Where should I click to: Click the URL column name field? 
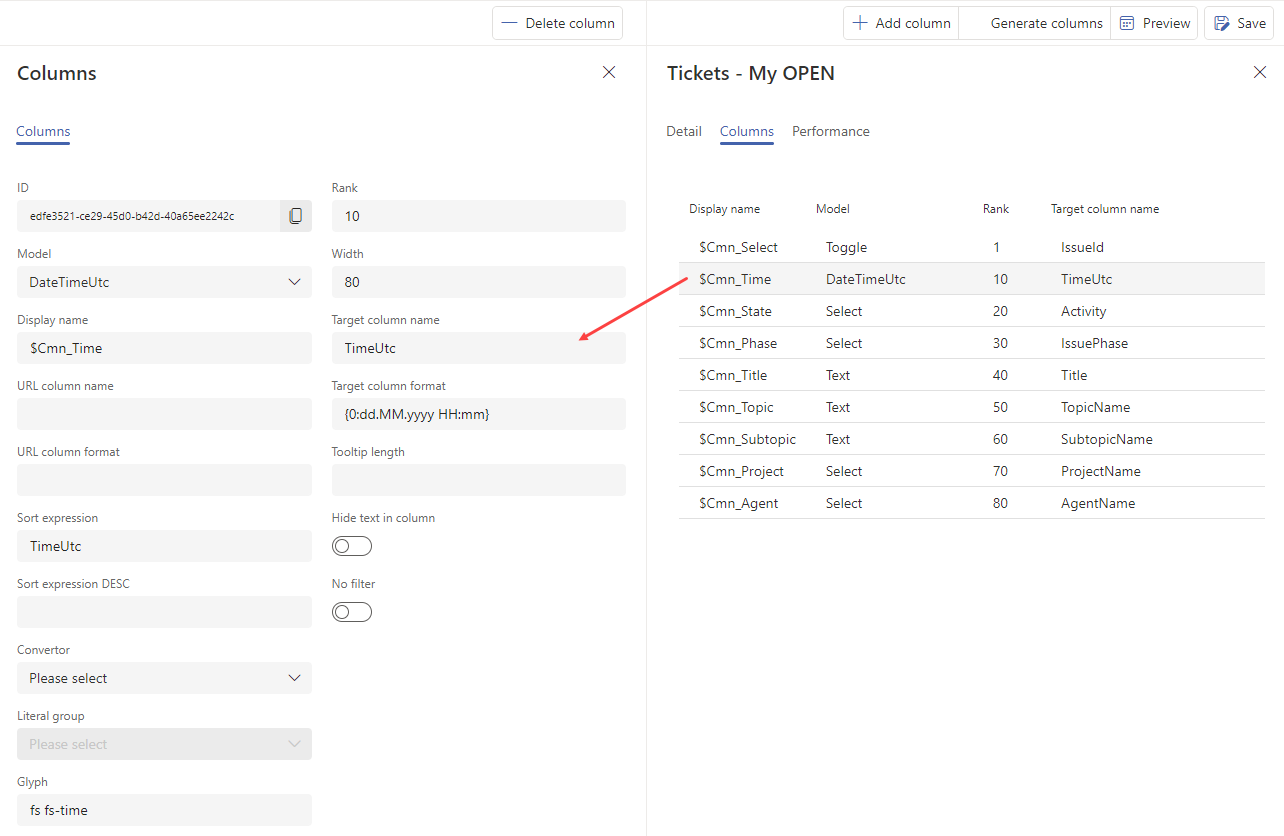click(164, 414)
